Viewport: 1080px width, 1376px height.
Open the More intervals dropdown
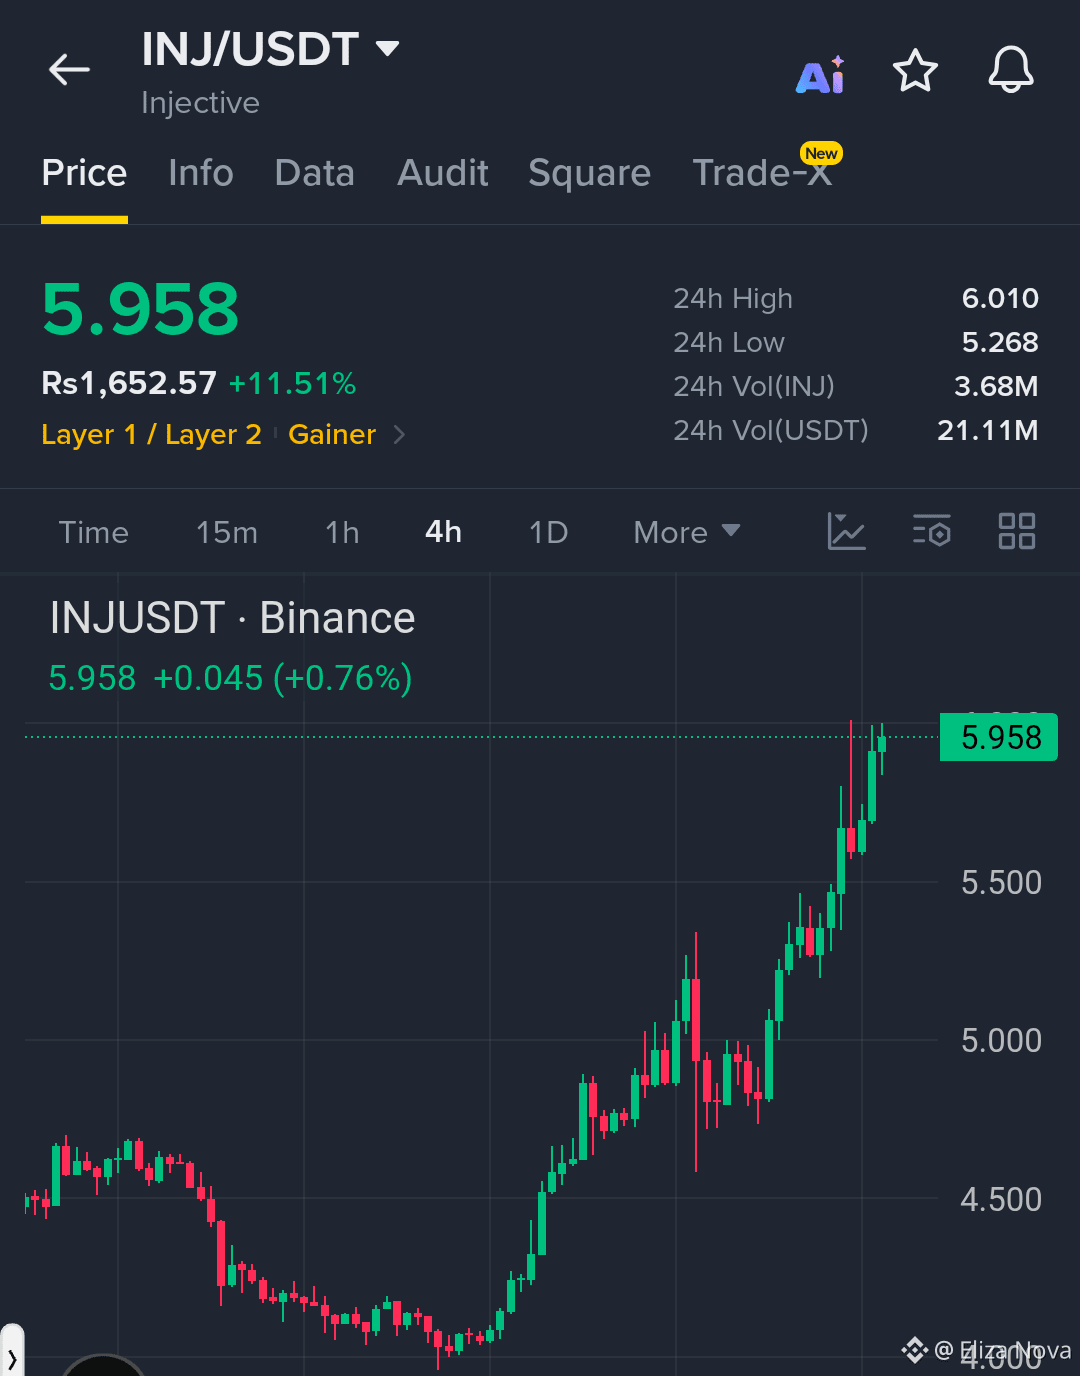click(x=687, y=532)
